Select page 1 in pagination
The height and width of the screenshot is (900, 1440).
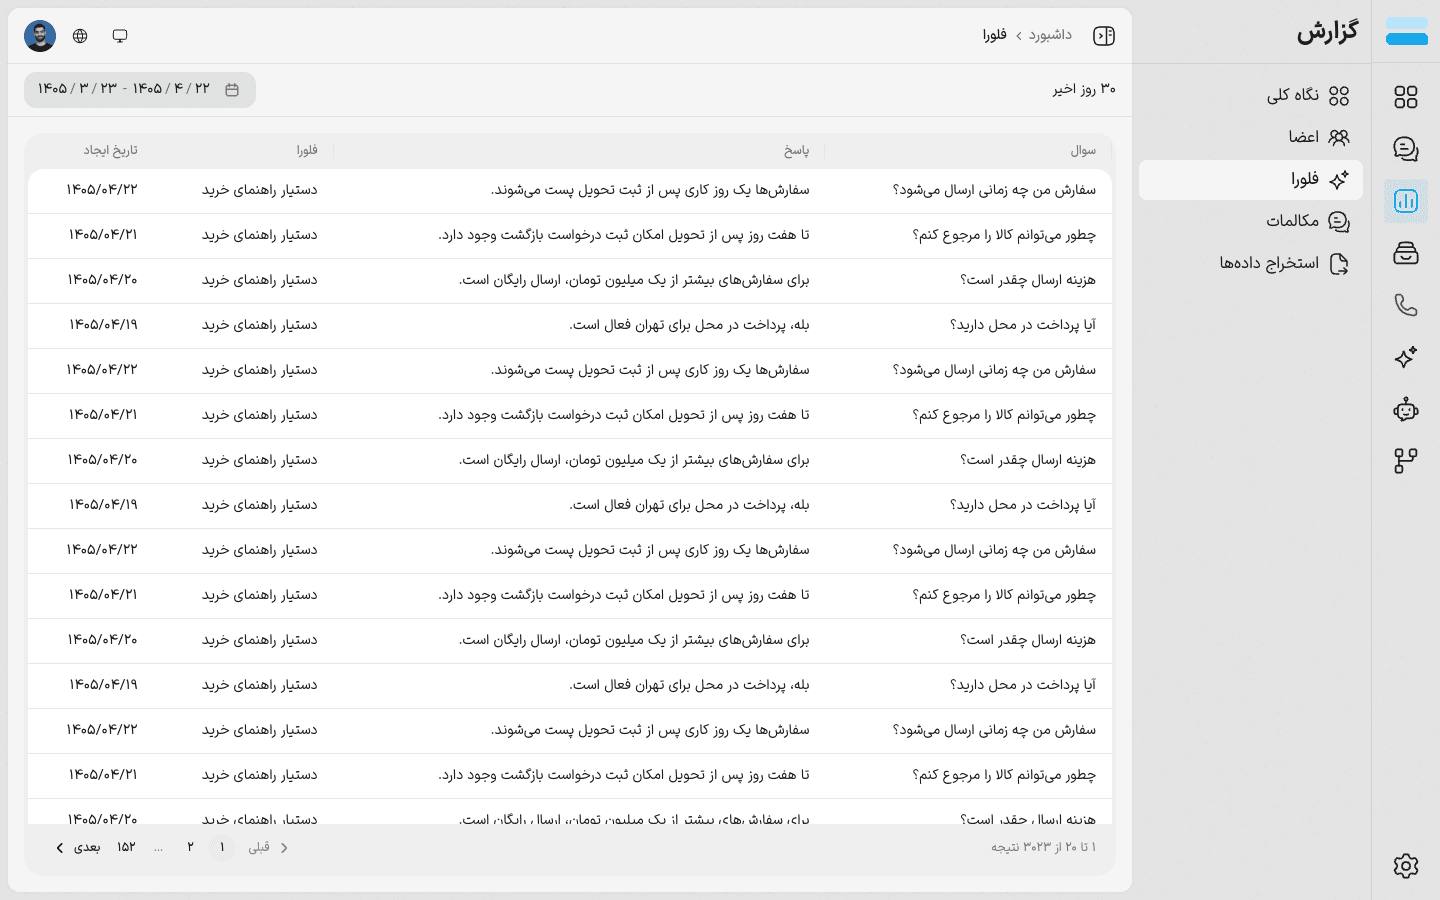pos(222,847)
